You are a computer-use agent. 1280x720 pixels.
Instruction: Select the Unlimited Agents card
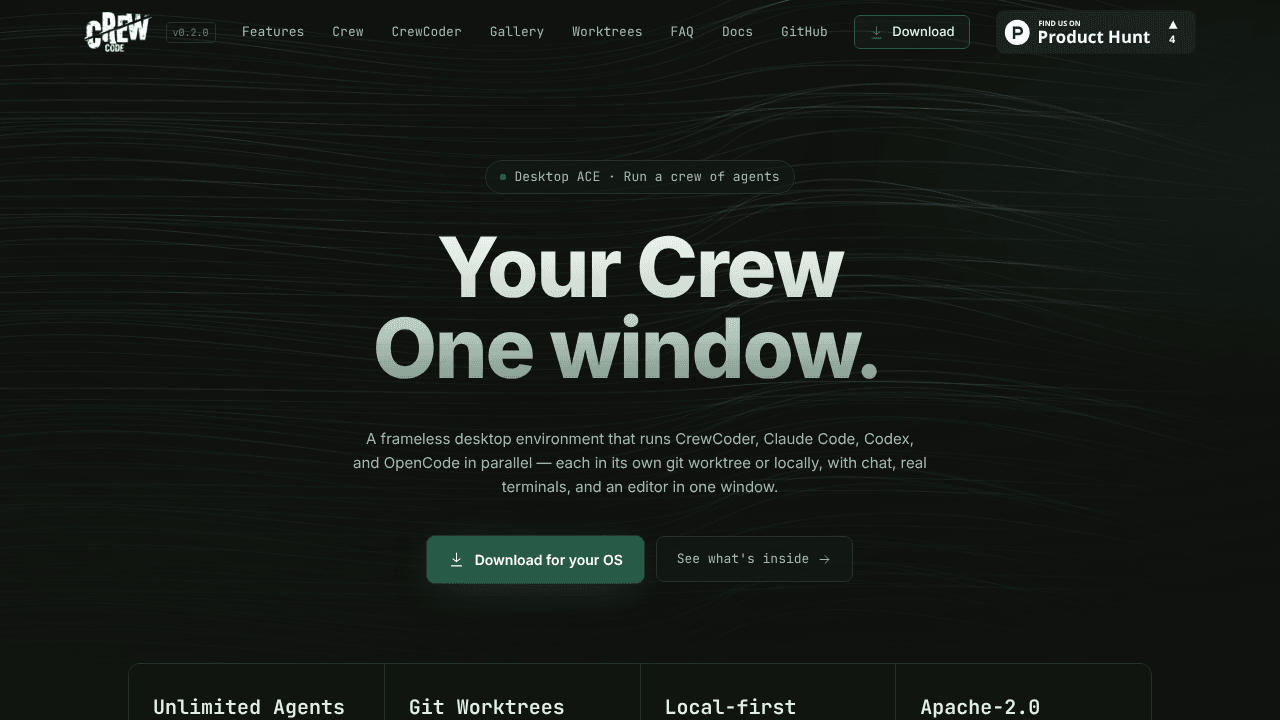click(x=257, y=692)
